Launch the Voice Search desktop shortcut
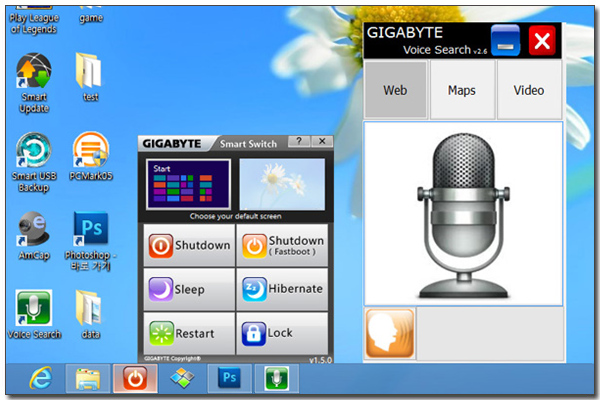600x400 pixels. (34, 315)
